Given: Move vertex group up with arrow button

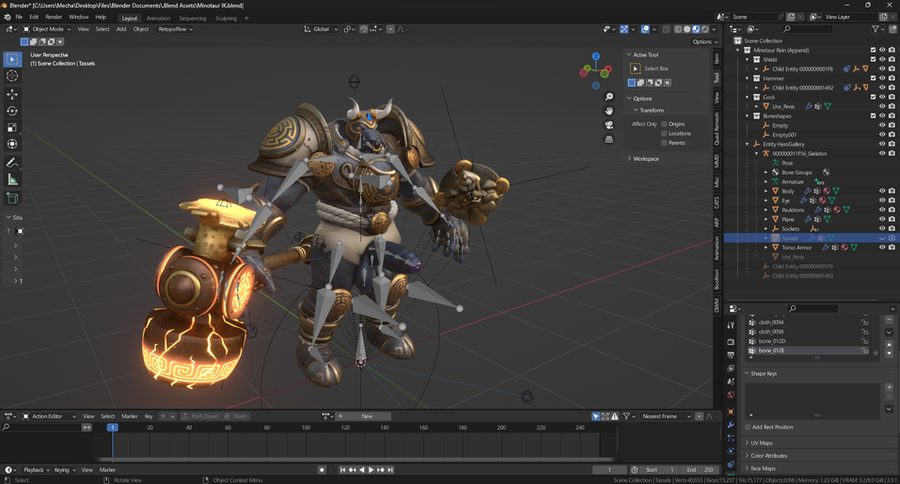Looking at the screenshot, I should tap(889, 344).
